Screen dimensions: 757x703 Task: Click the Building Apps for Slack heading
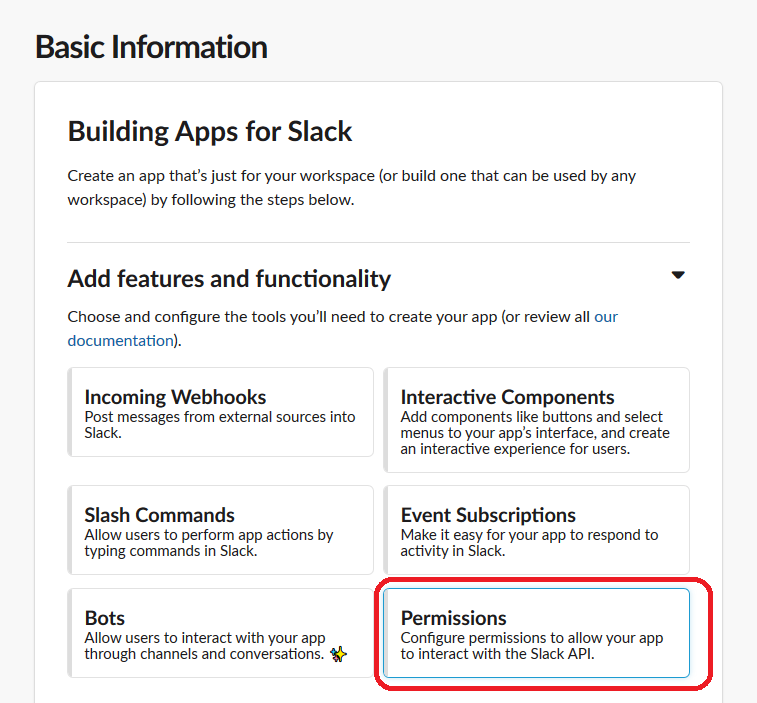coord(210,131)
